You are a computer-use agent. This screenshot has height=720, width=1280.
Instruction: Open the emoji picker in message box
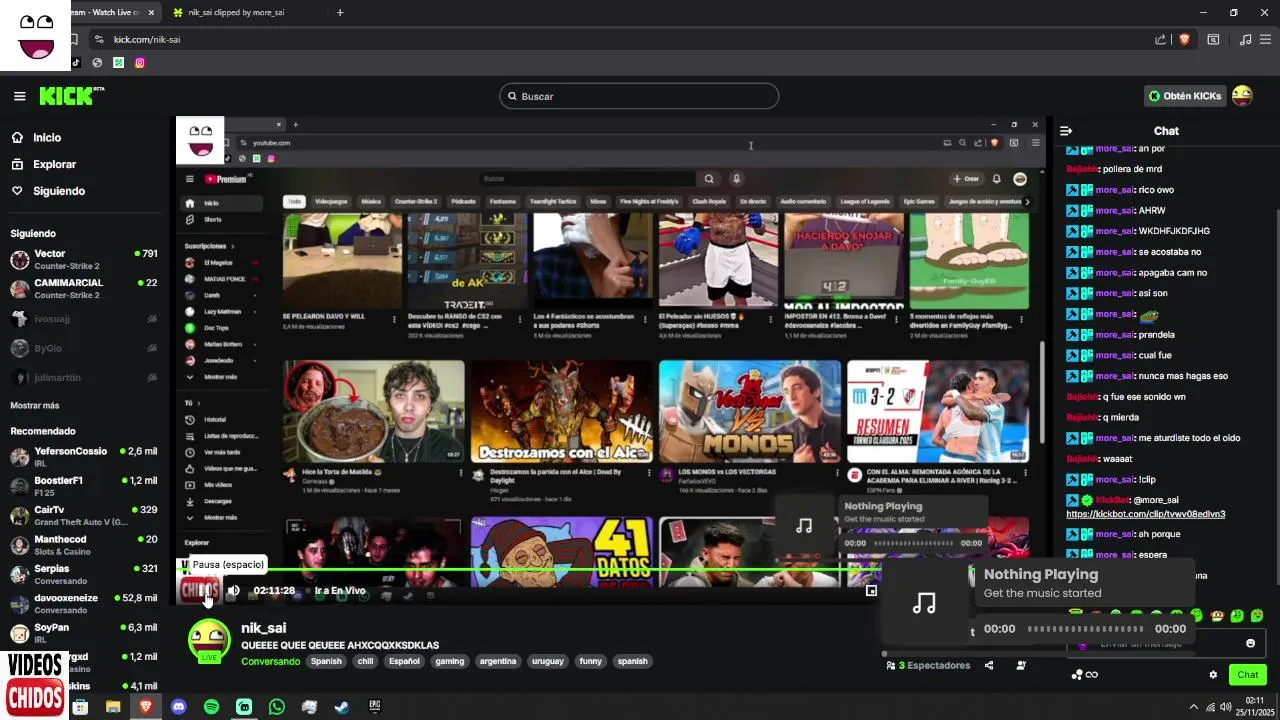[x=1250, y=643]
